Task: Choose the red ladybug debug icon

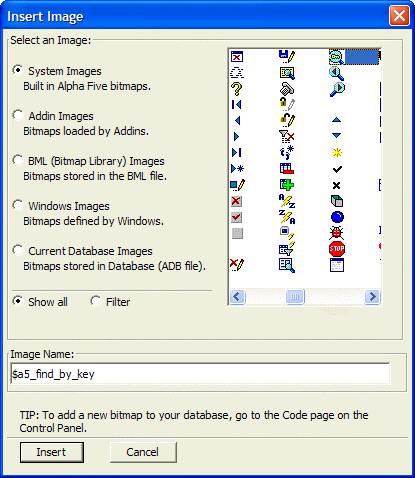Action: tap(336, 233)
